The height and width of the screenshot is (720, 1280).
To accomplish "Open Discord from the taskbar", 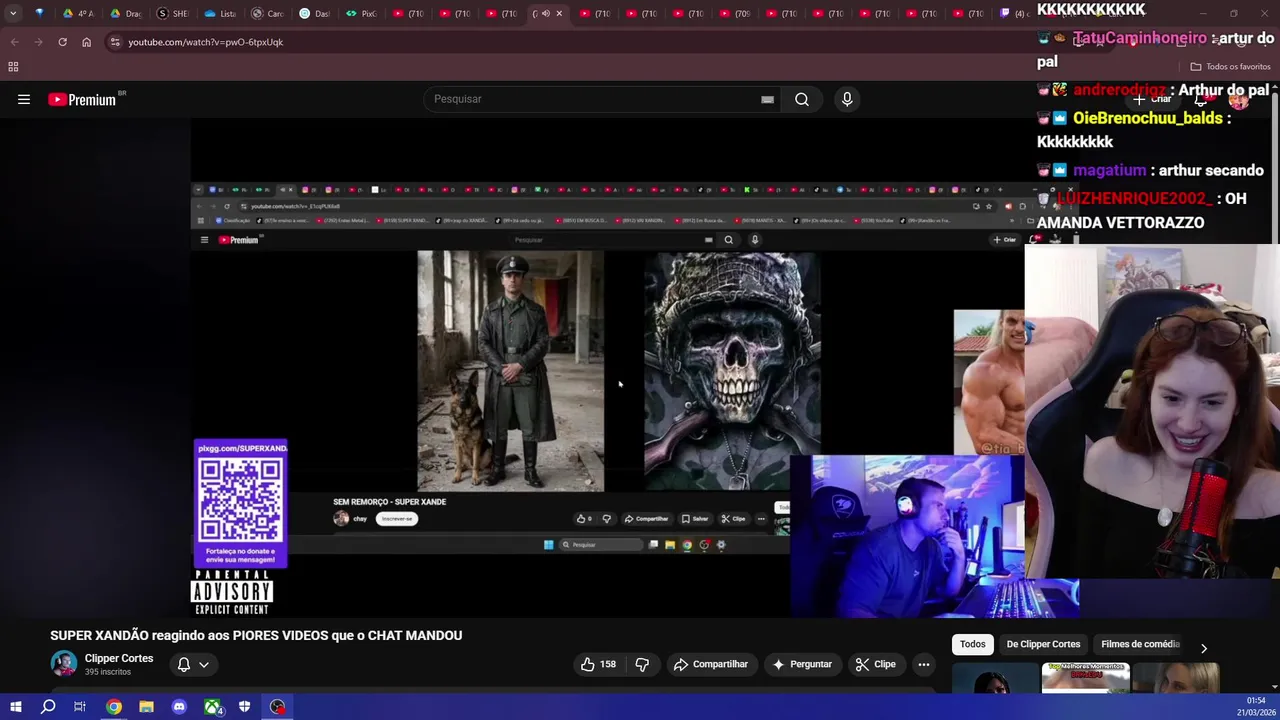I will coord(179,707).
